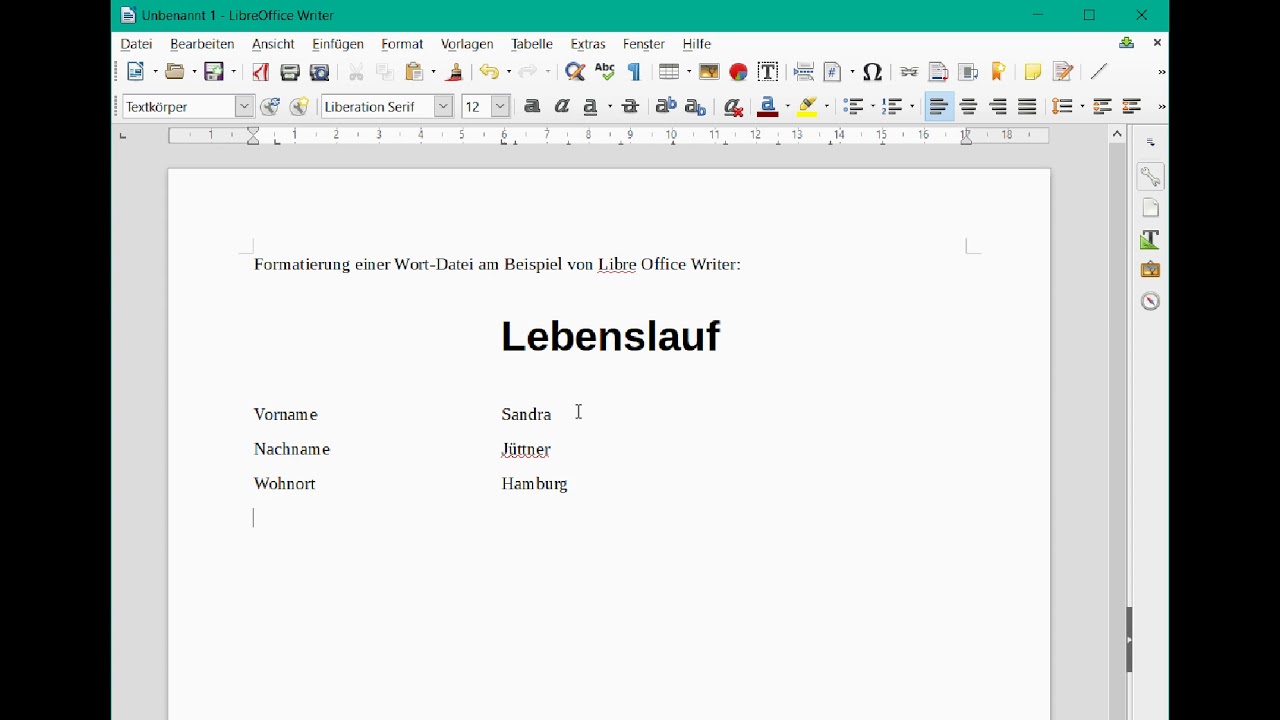This screenshot has height=720, width=1280.
Task: Insert a comment sticky note
Action: pyautogui.click(x=1033, y=72)
